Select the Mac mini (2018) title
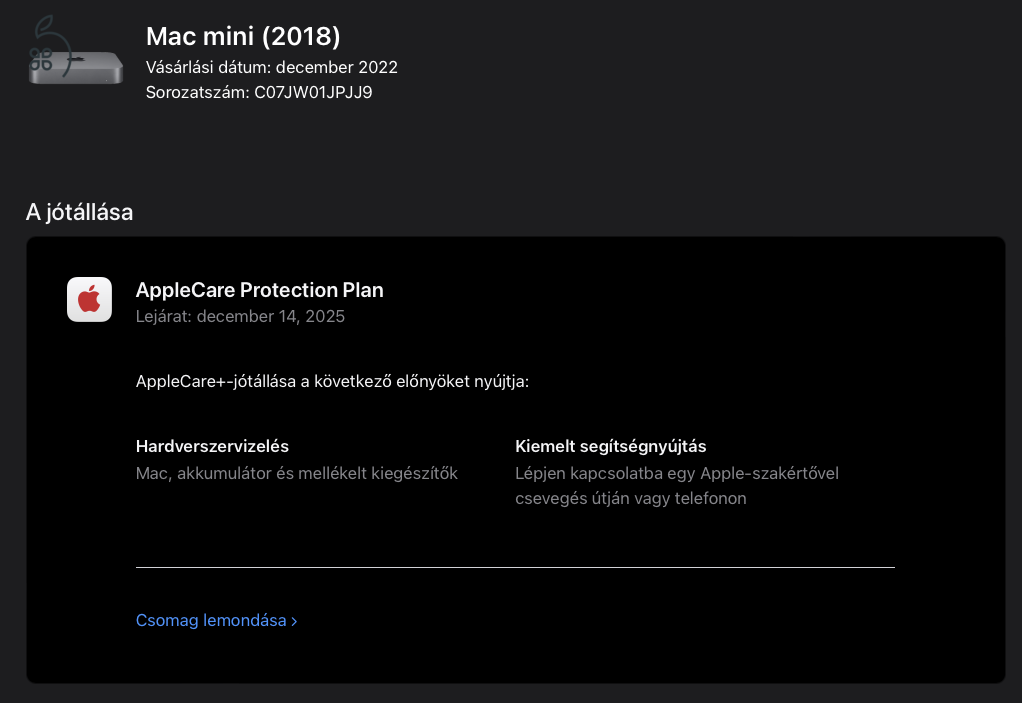1022x703 pixels. (243, 36)
